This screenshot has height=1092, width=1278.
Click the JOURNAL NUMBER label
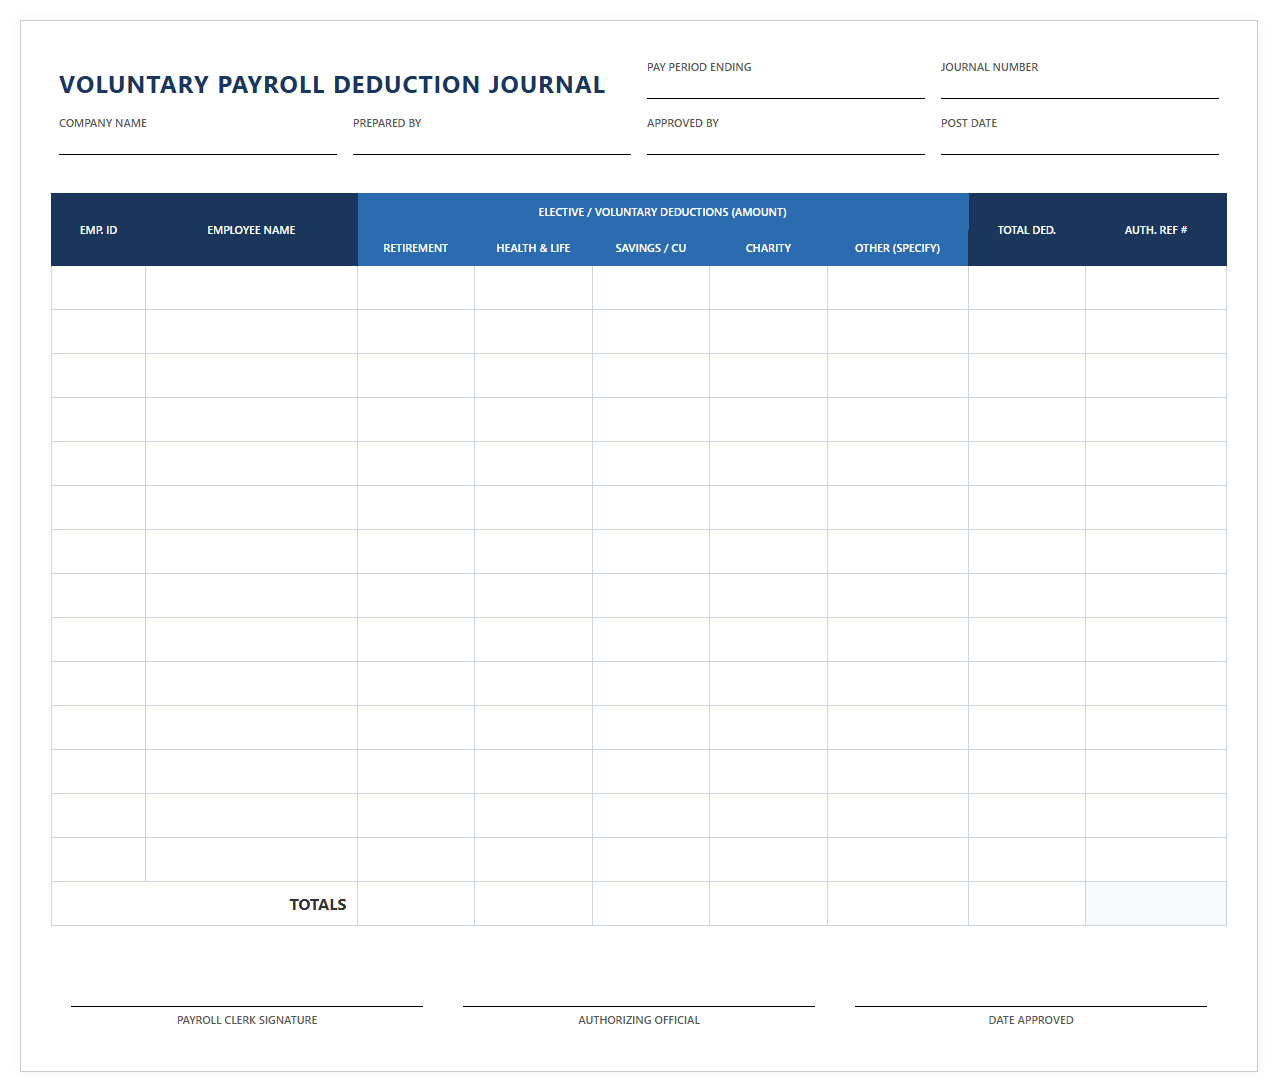point(989,67)
